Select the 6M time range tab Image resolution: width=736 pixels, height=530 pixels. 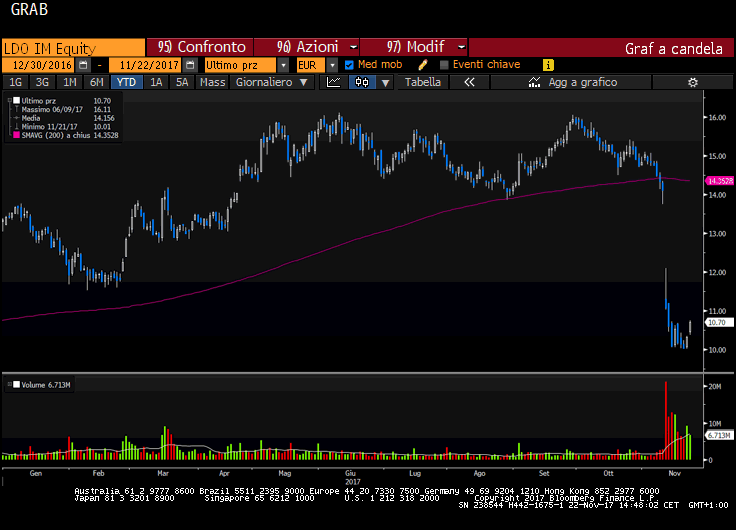pos(96,83)
